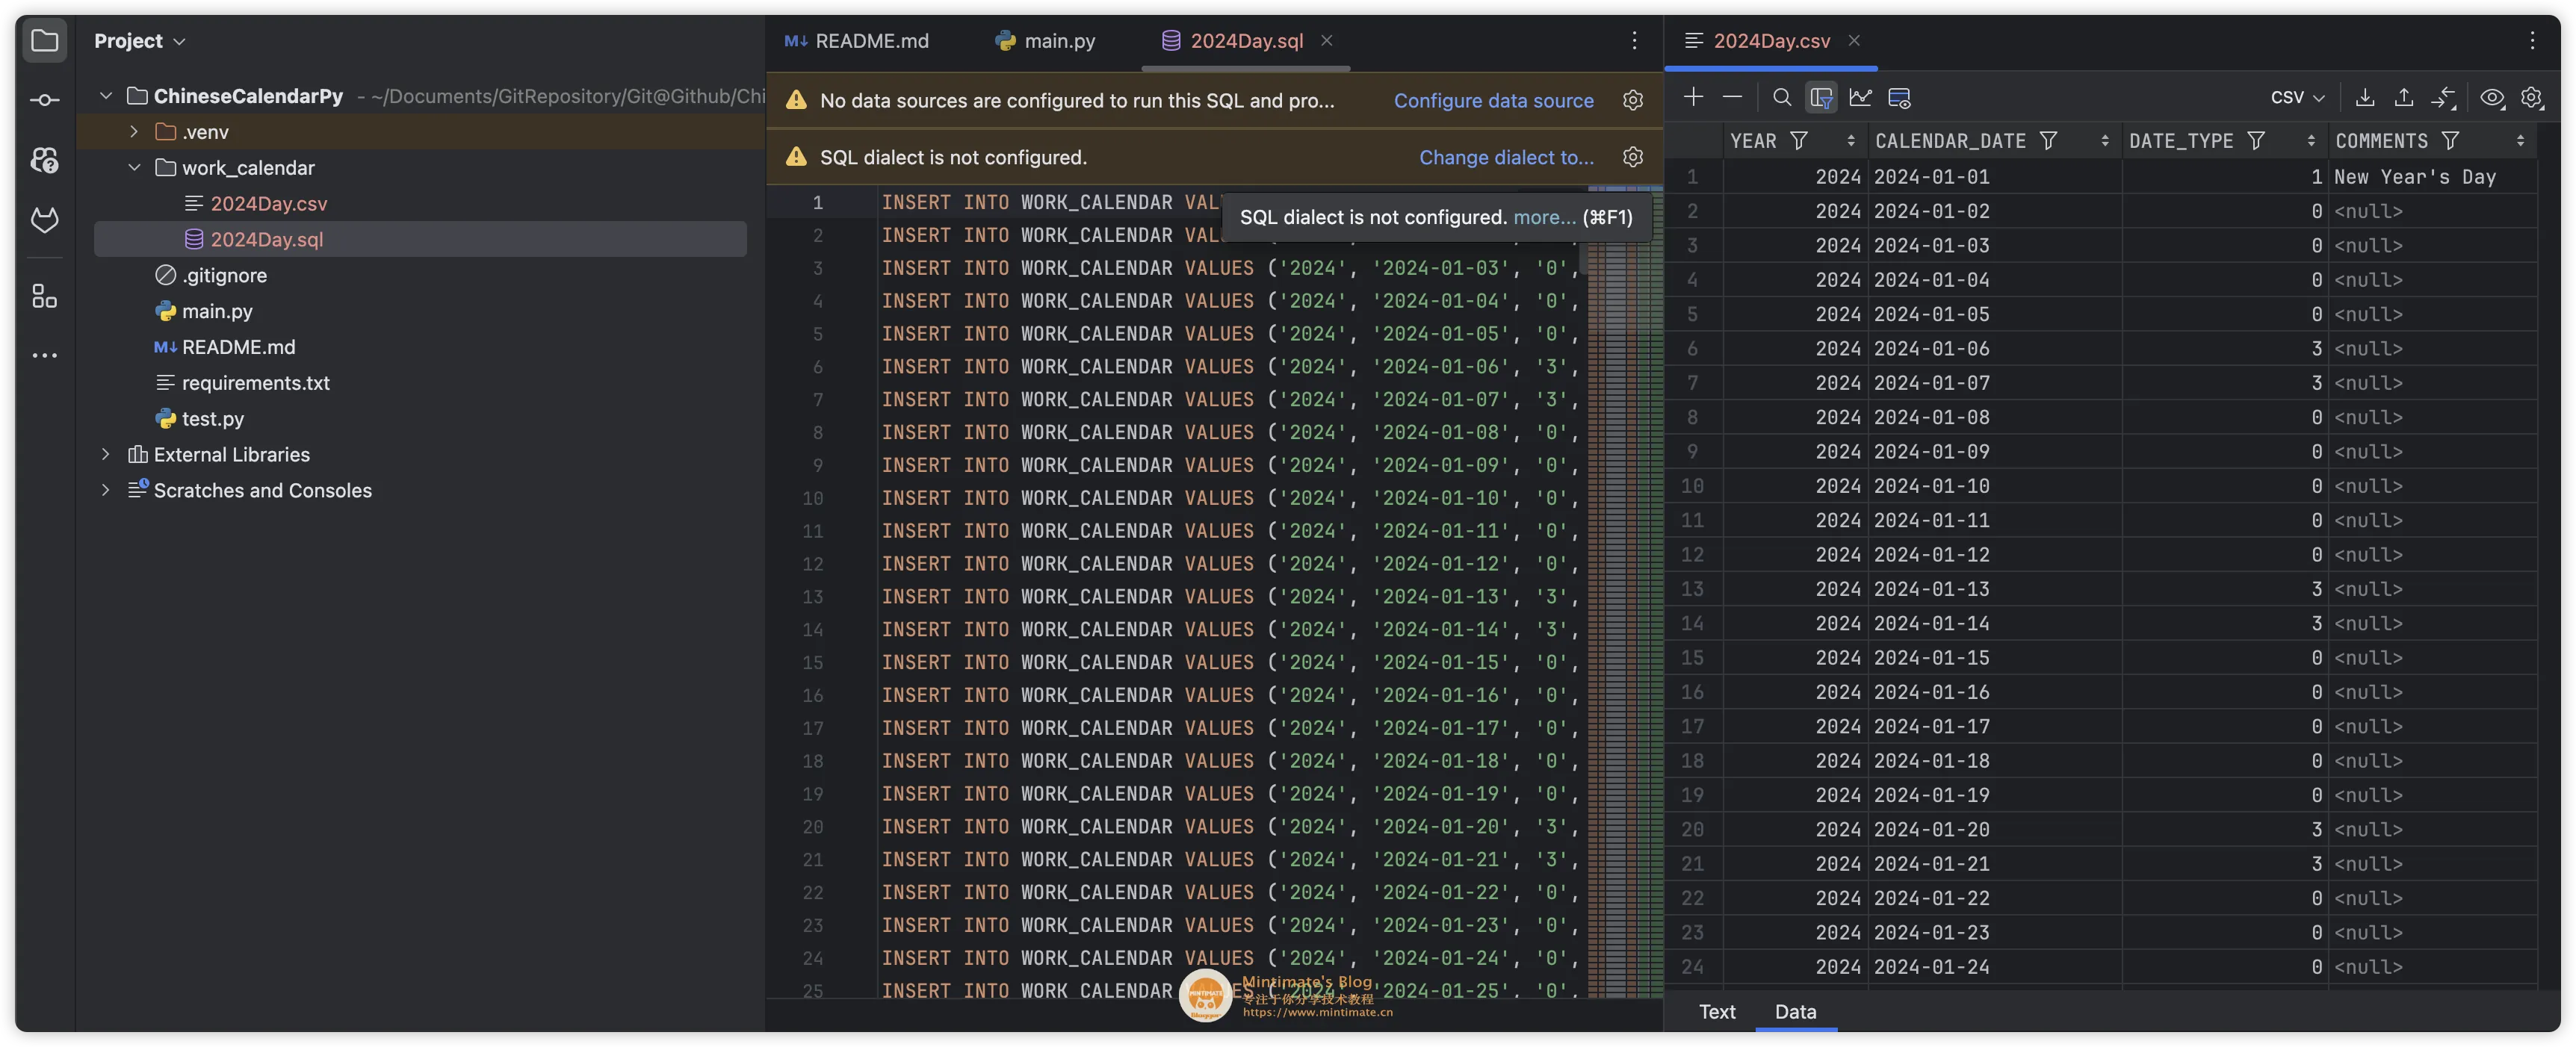The image size is (2576, 1047).
Task: Click the transpose/compare arrows icon
Action: [2443, 97]
